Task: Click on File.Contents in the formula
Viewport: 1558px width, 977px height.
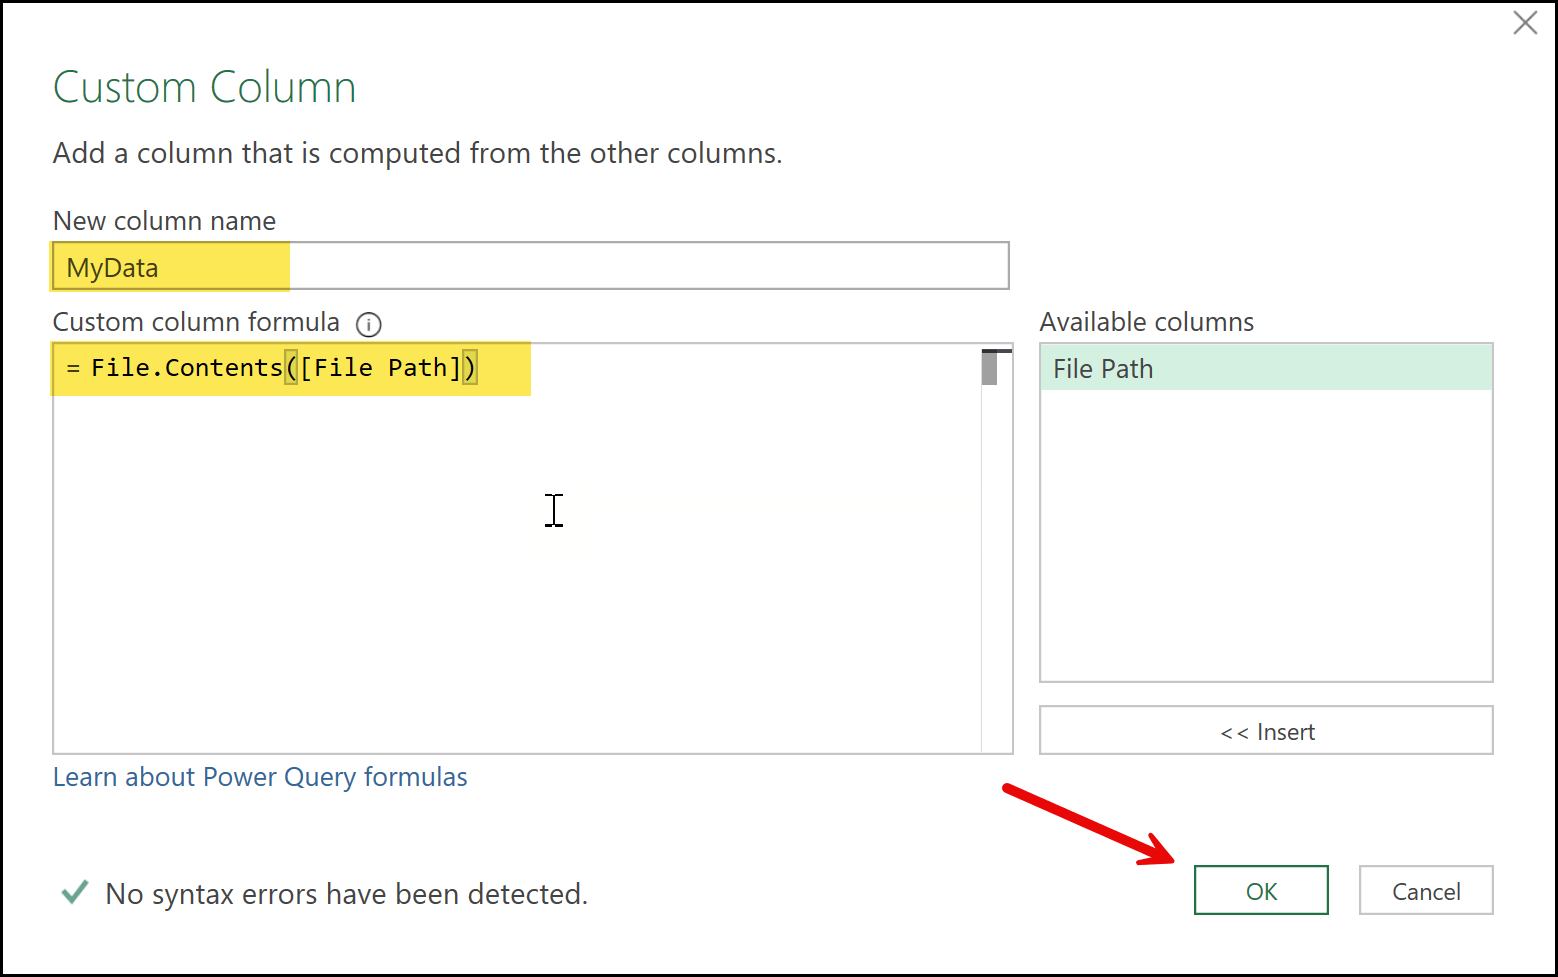Action: (x=187, y=368)
